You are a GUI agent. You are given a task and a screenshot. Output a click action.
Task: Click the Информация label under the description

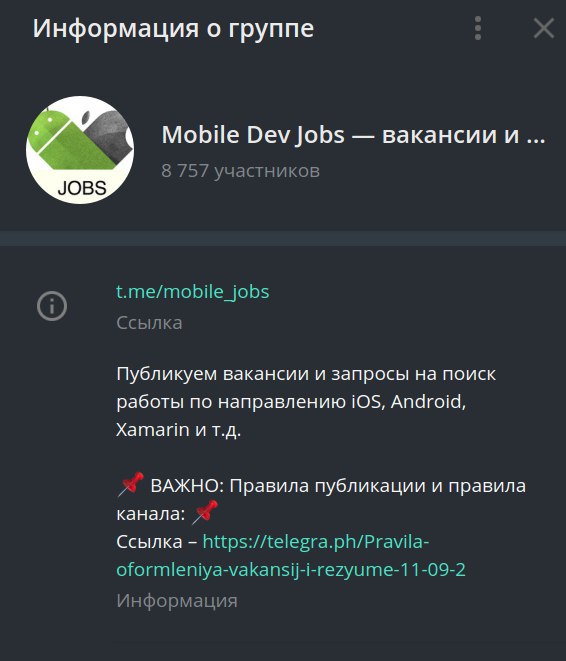tap(177, 601)
